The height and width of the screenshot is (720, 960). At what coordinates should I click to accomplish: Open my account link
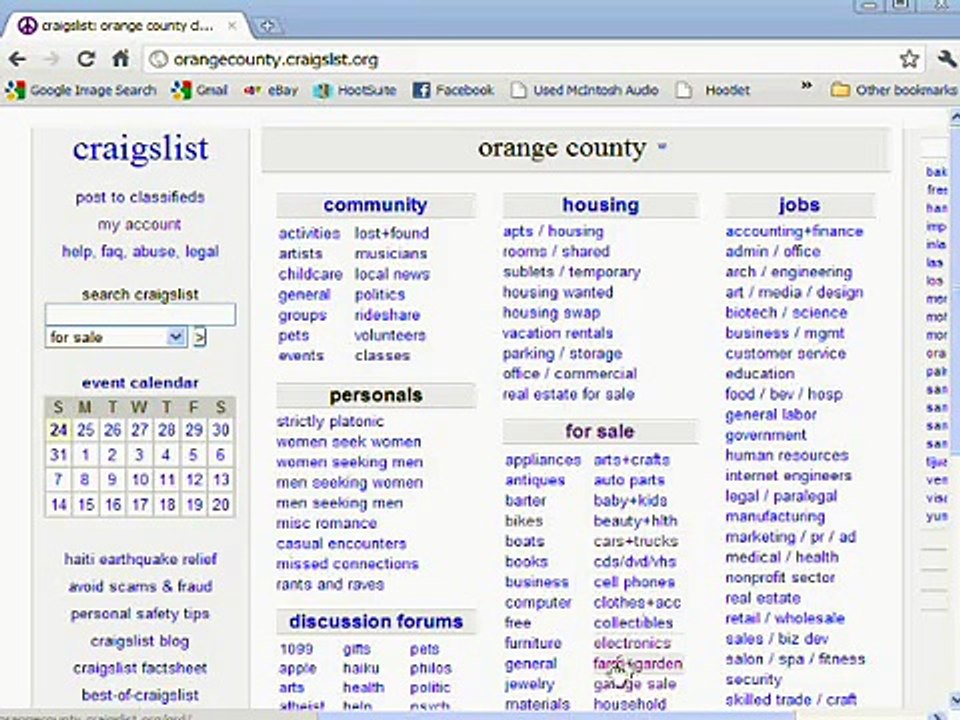pyautogui.click(x=140, y=225)
